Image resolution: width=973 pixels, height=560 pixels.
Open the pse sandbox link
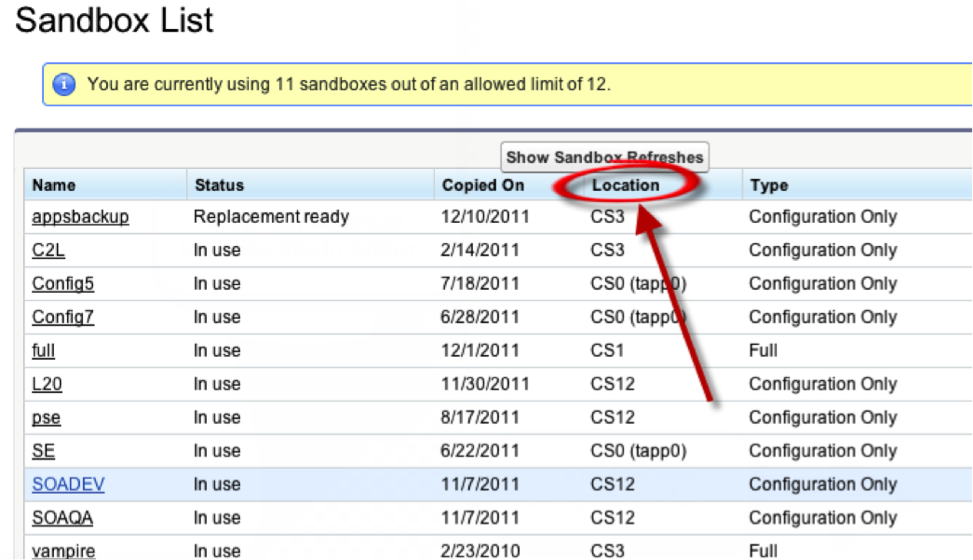coord(46,418)
